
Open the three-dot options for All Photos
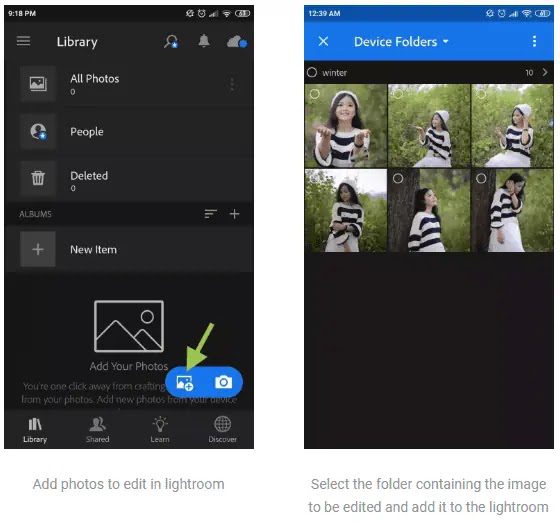pyautogui.click(x=232, y=84)
